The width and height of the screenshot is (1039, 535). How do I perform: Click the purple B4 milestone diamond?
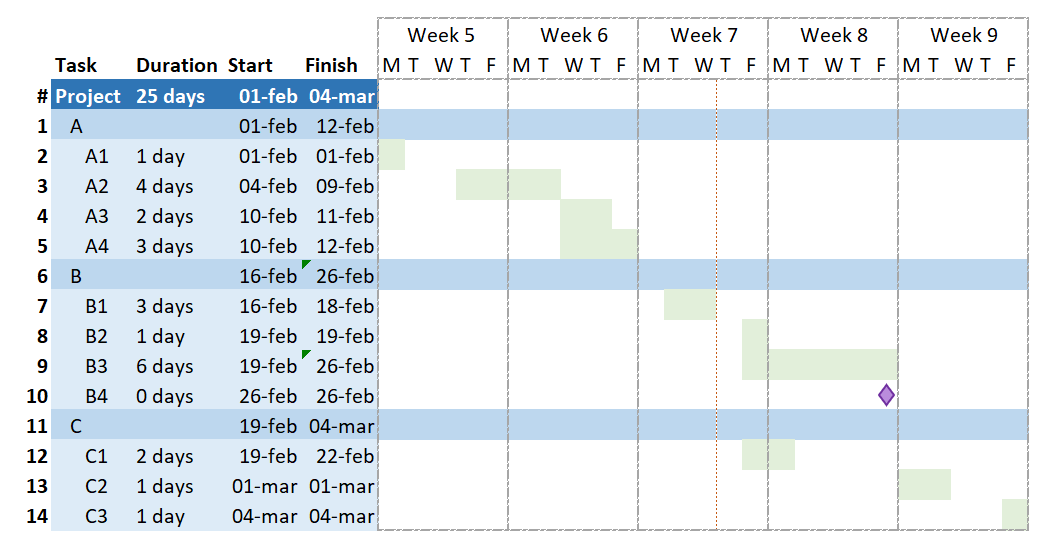click(x=886, y=395)
